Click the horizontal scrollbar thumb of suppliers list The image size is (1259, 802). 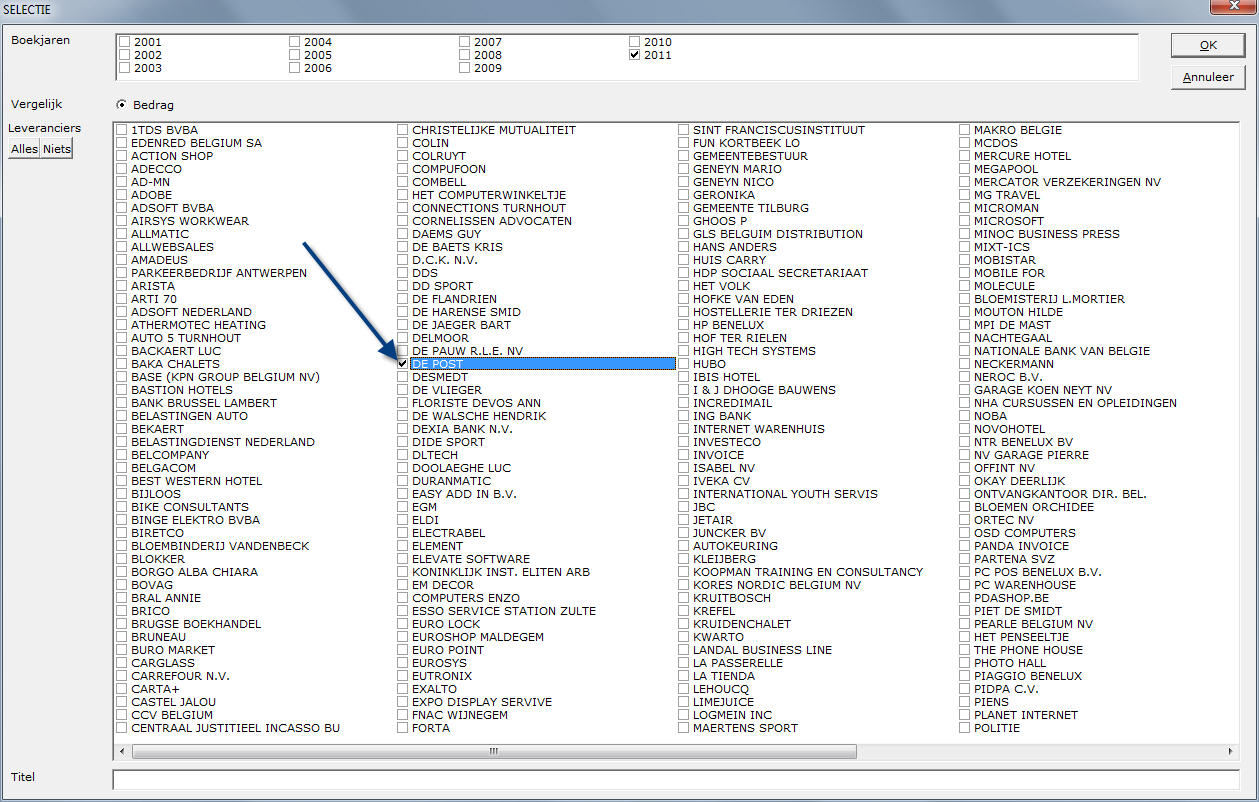click(494, 751)
